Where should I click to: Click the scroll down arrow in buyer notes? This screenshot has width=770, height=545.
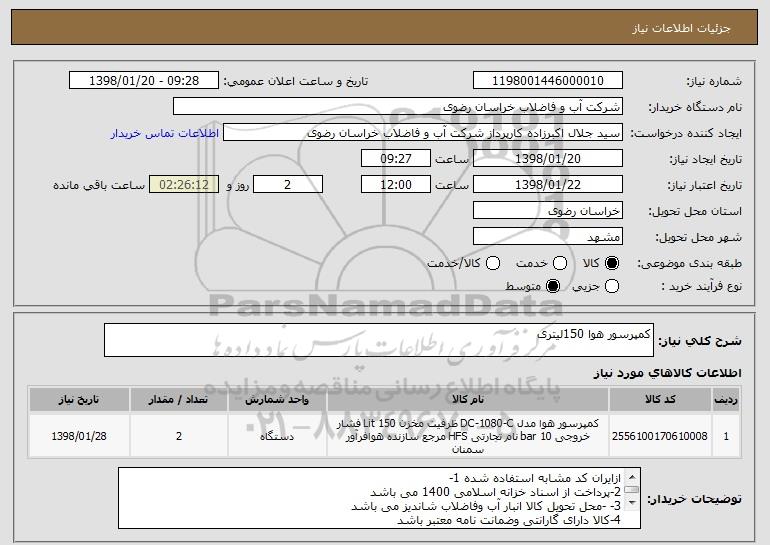[x=632, y=502]
